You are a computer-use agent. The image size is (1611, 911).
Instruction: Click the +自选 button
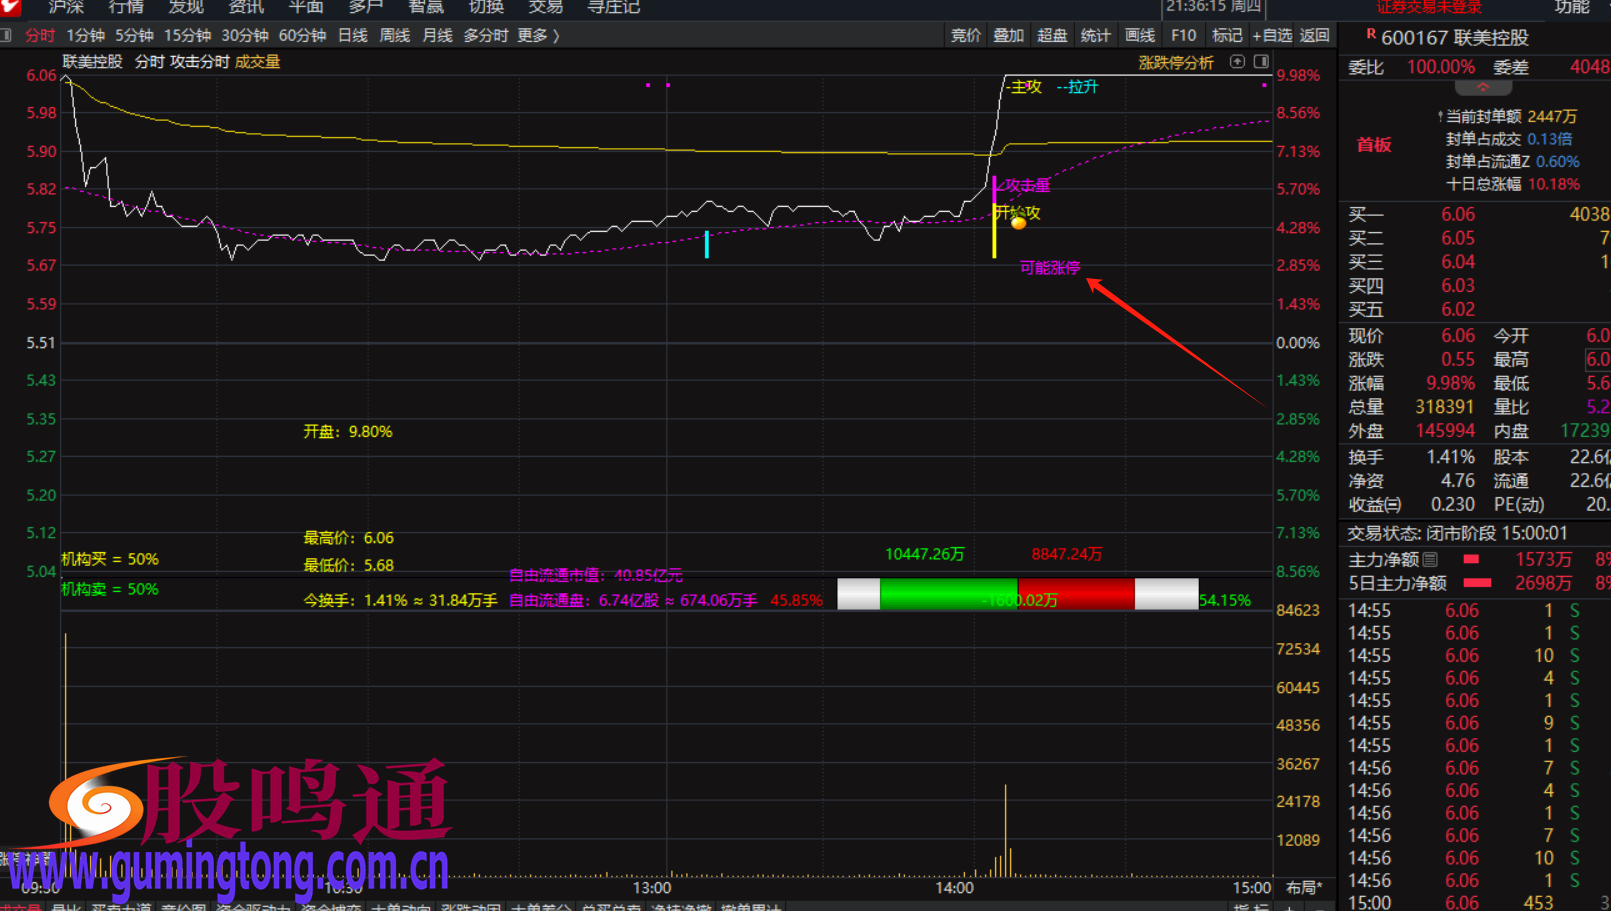tap(1271, 36)
